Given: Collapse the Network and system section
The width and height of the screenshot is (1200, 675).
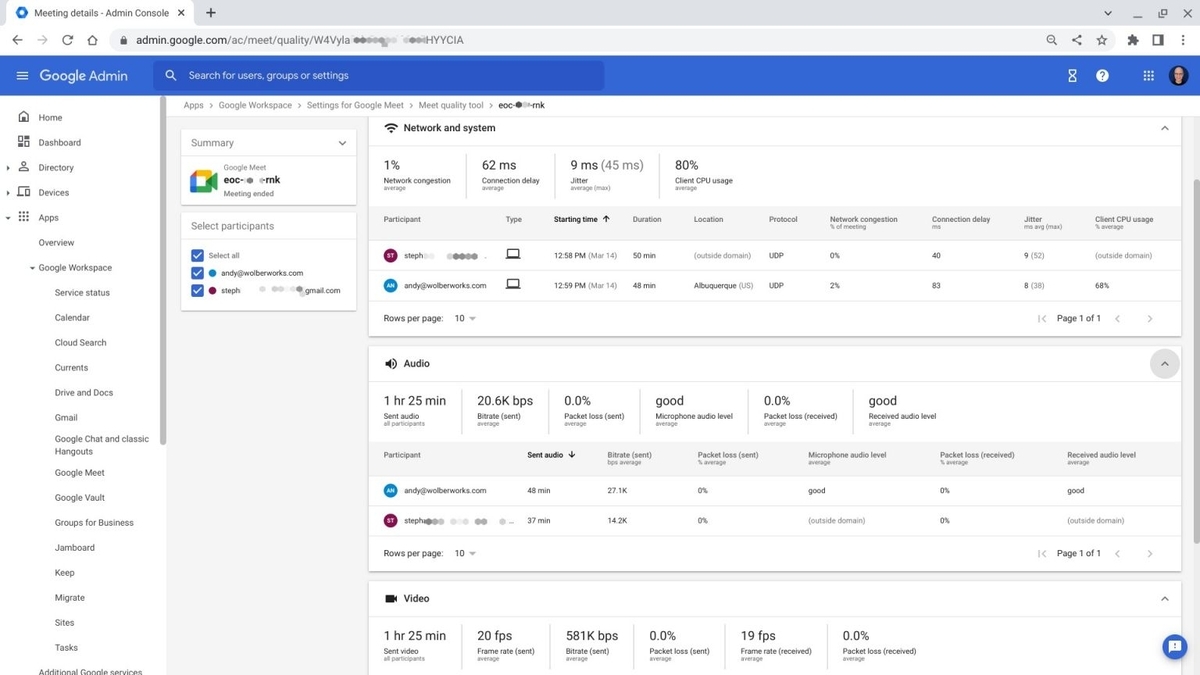Looking at the screenshot, I should point(1164,128).
